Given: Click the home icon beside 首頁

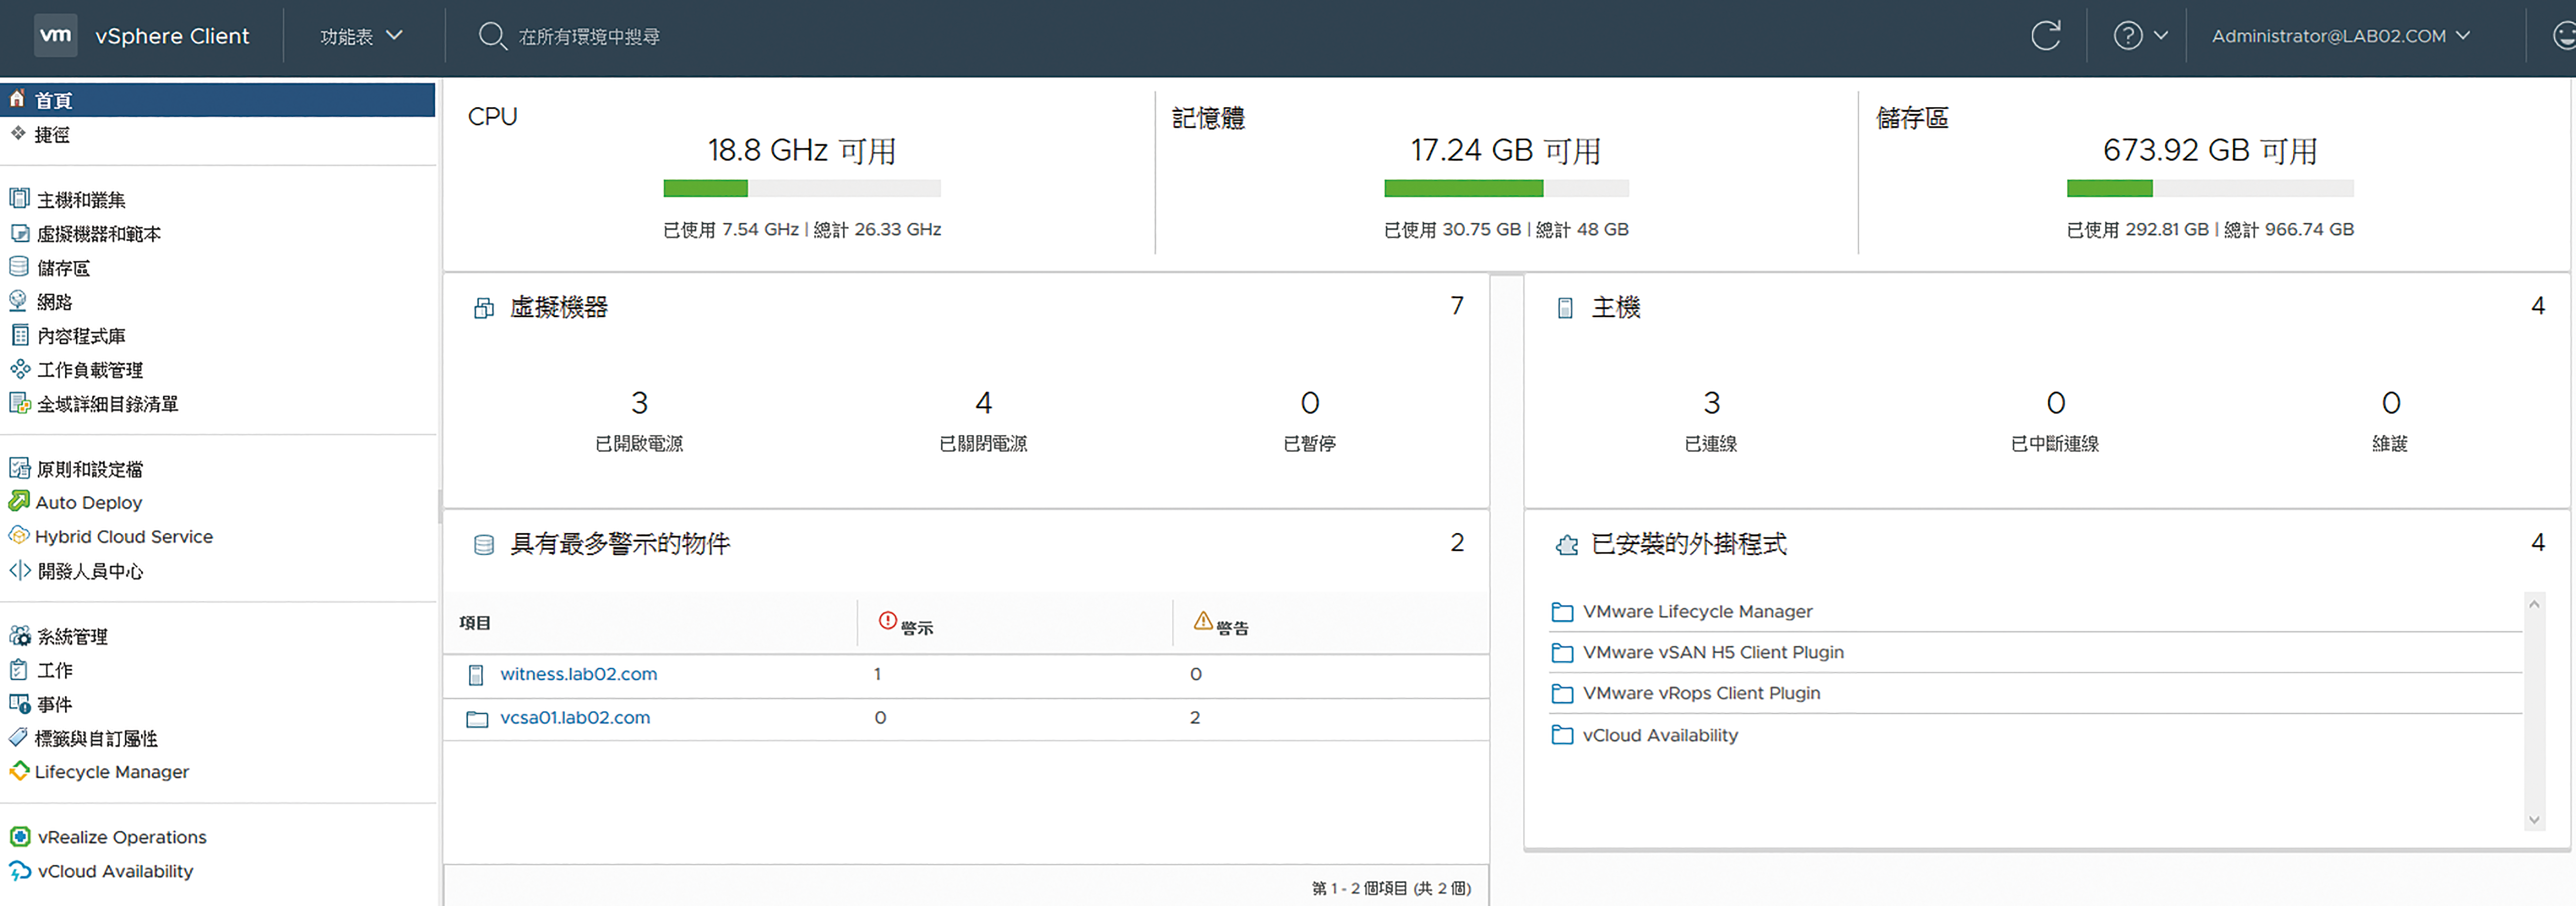Looking at the screenshot, I should (x=17, y=99).
